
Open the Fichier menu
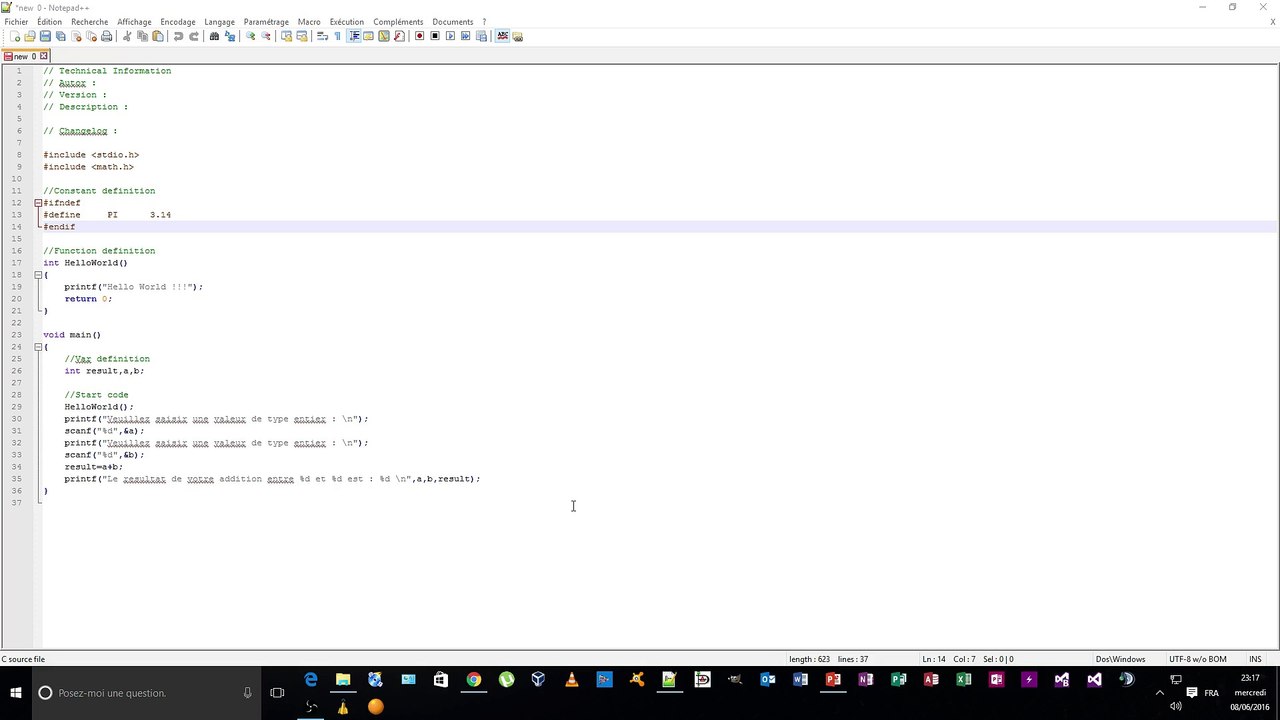click(16, 22)
